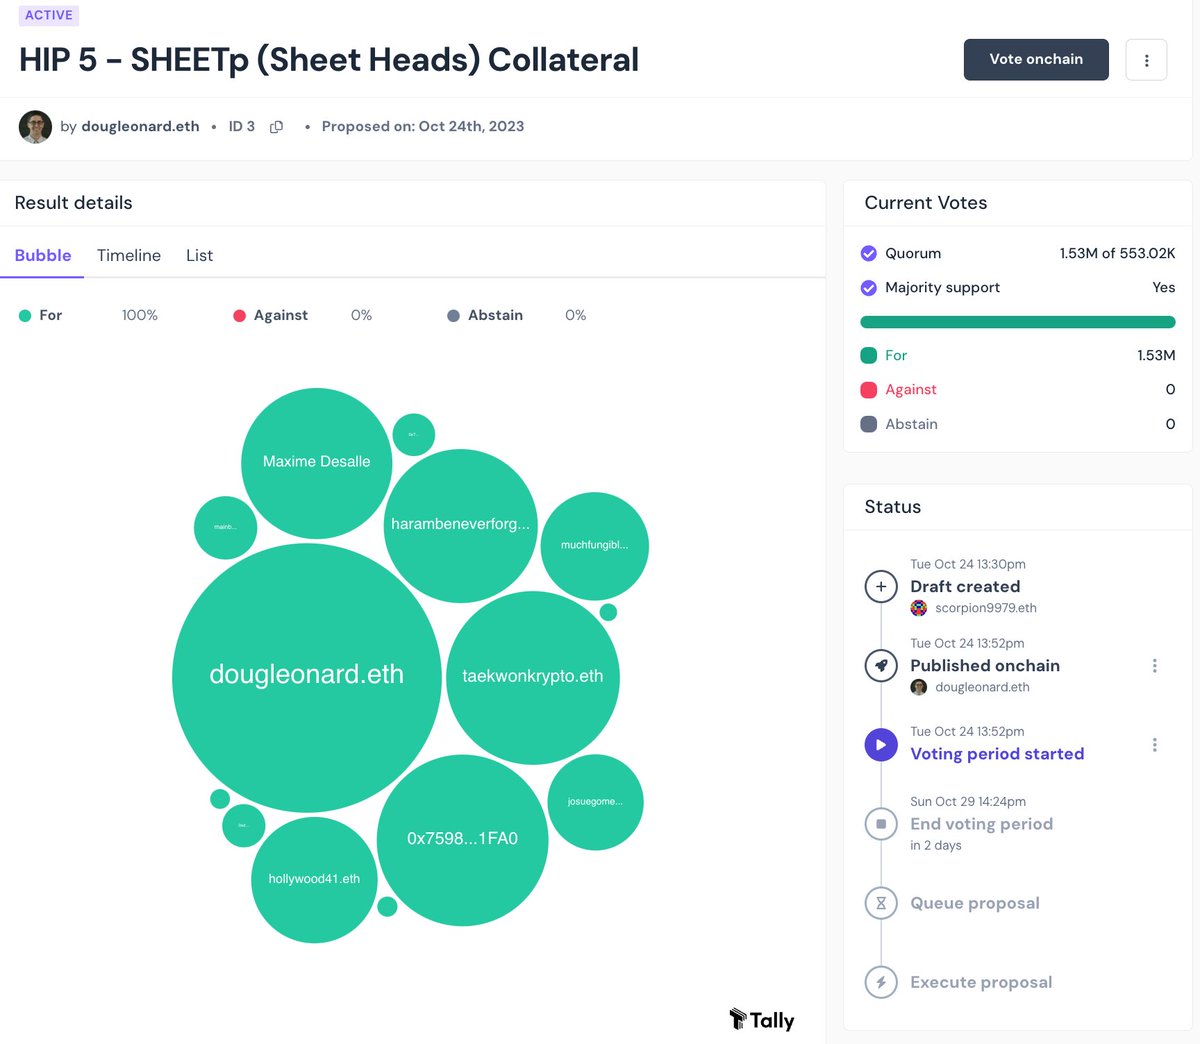Click the Vote onchain button
This screenshot has width=1200, height=1044.
(x=1036, y=60)
